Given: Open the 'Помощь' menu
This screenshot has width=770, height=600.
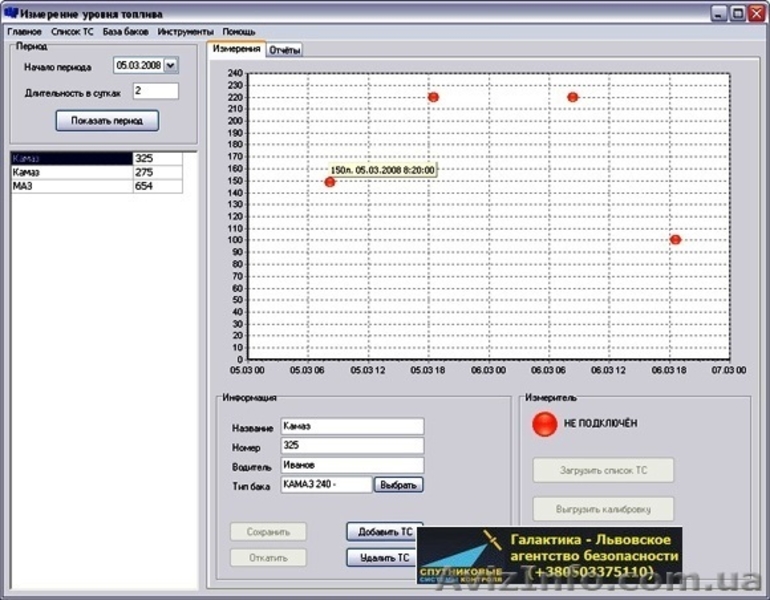Looking at the screenshot, I should coord(238,32).
